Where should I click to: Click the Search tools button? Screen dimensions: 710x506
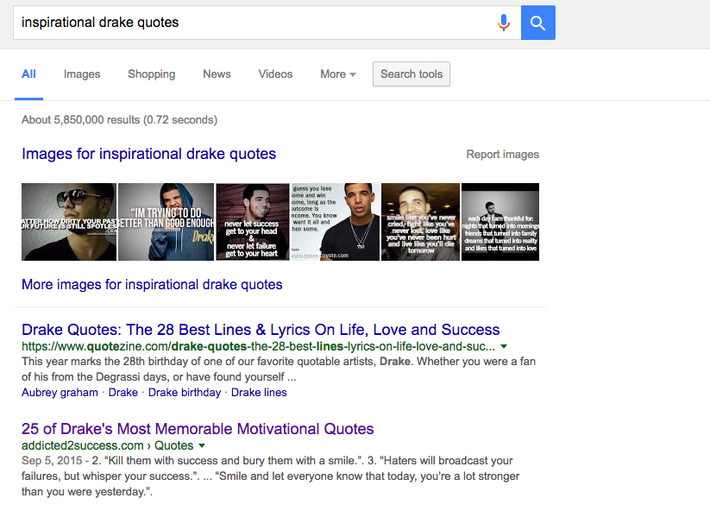[411, 74]
